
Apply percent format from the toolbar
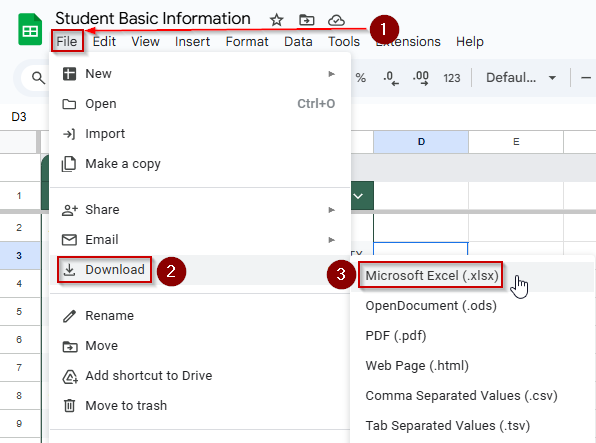pos(360,78)
